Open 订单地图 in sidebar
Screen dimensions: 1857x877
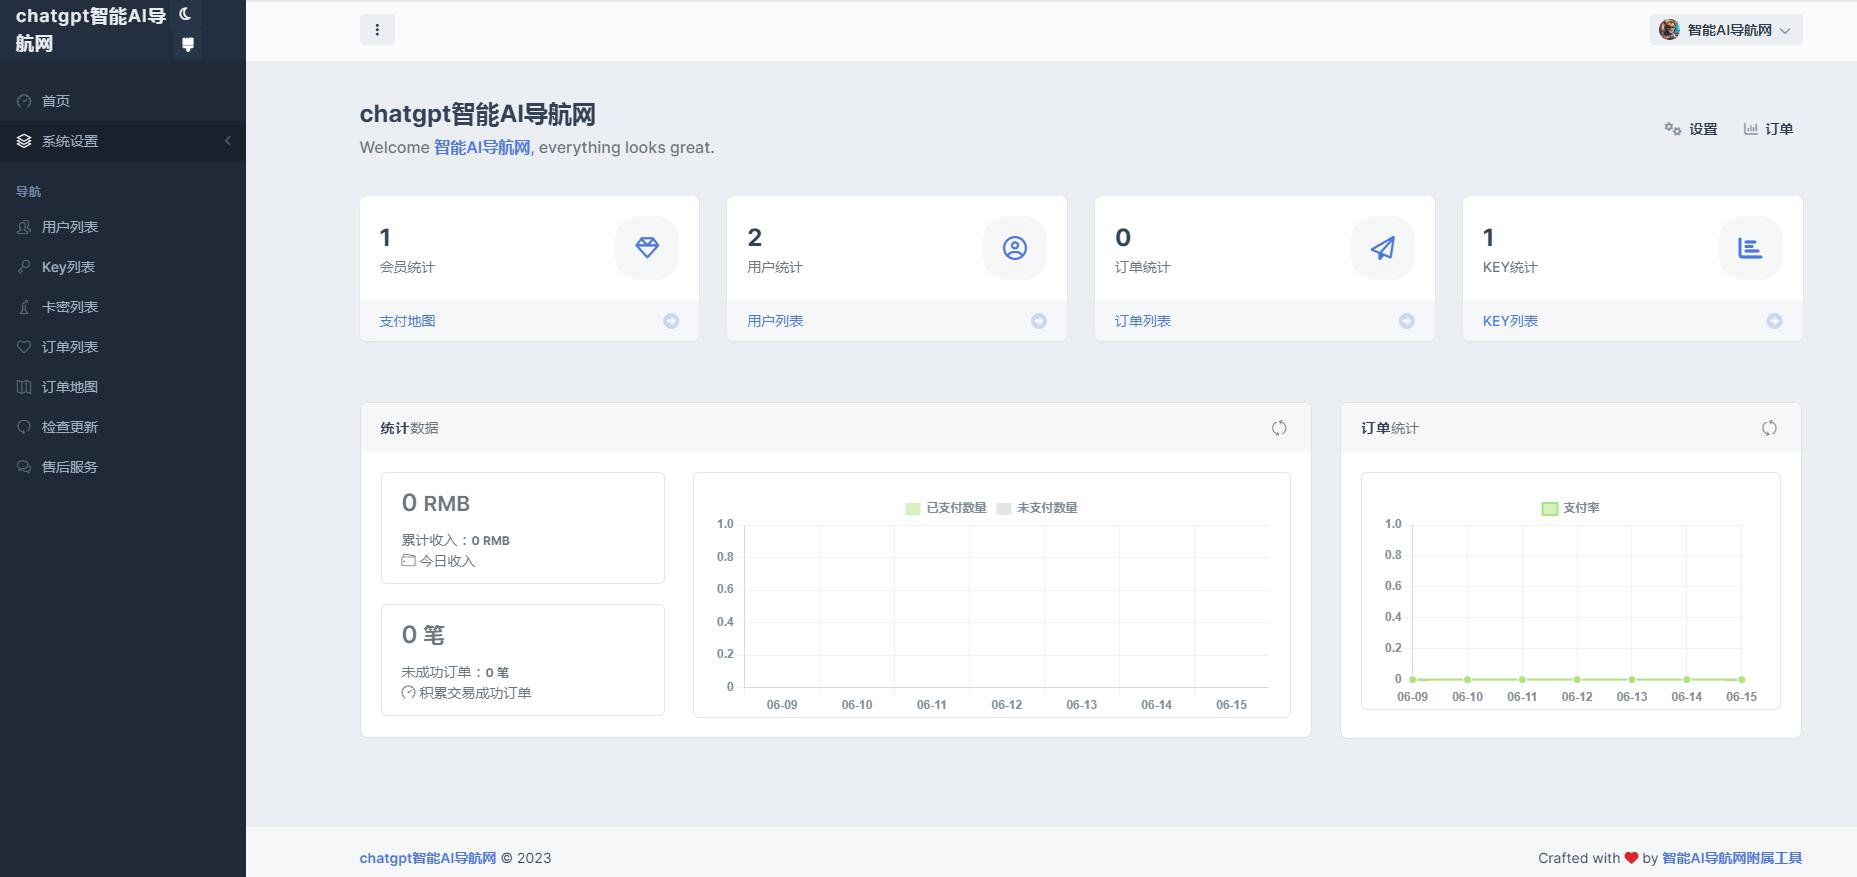coord(123,387)
